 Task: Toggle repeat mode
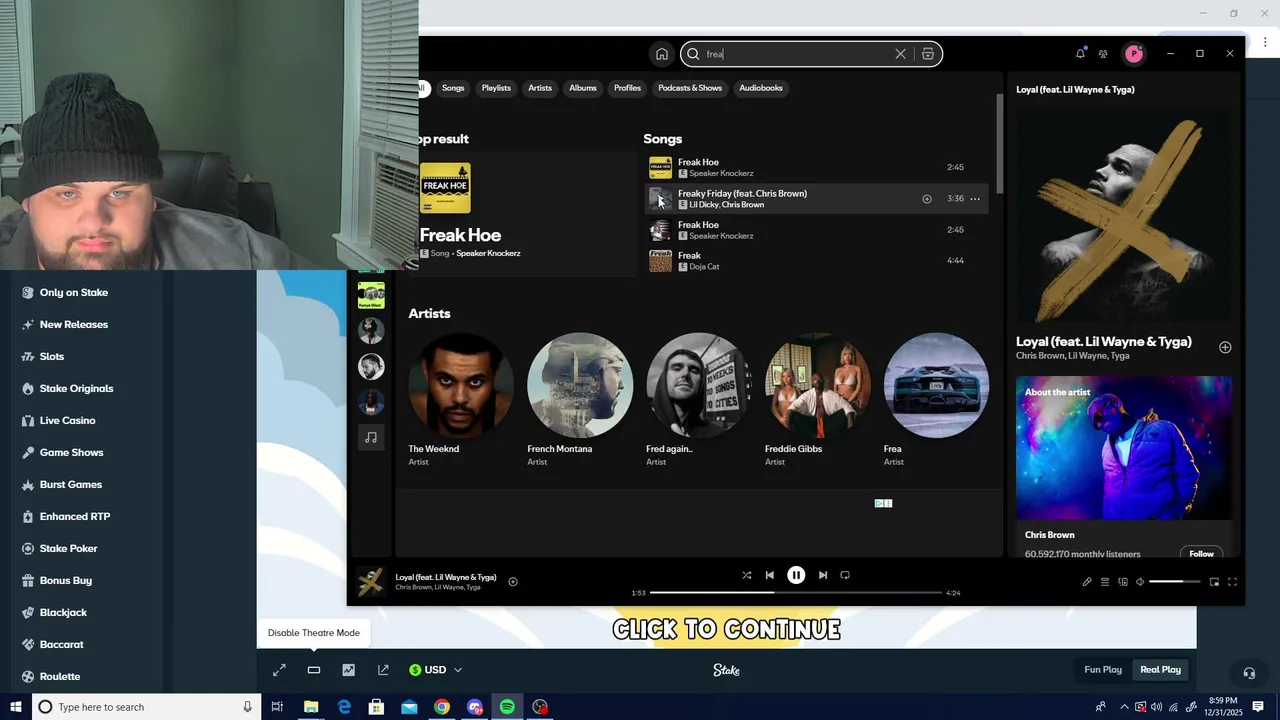(x=845, y=575)
